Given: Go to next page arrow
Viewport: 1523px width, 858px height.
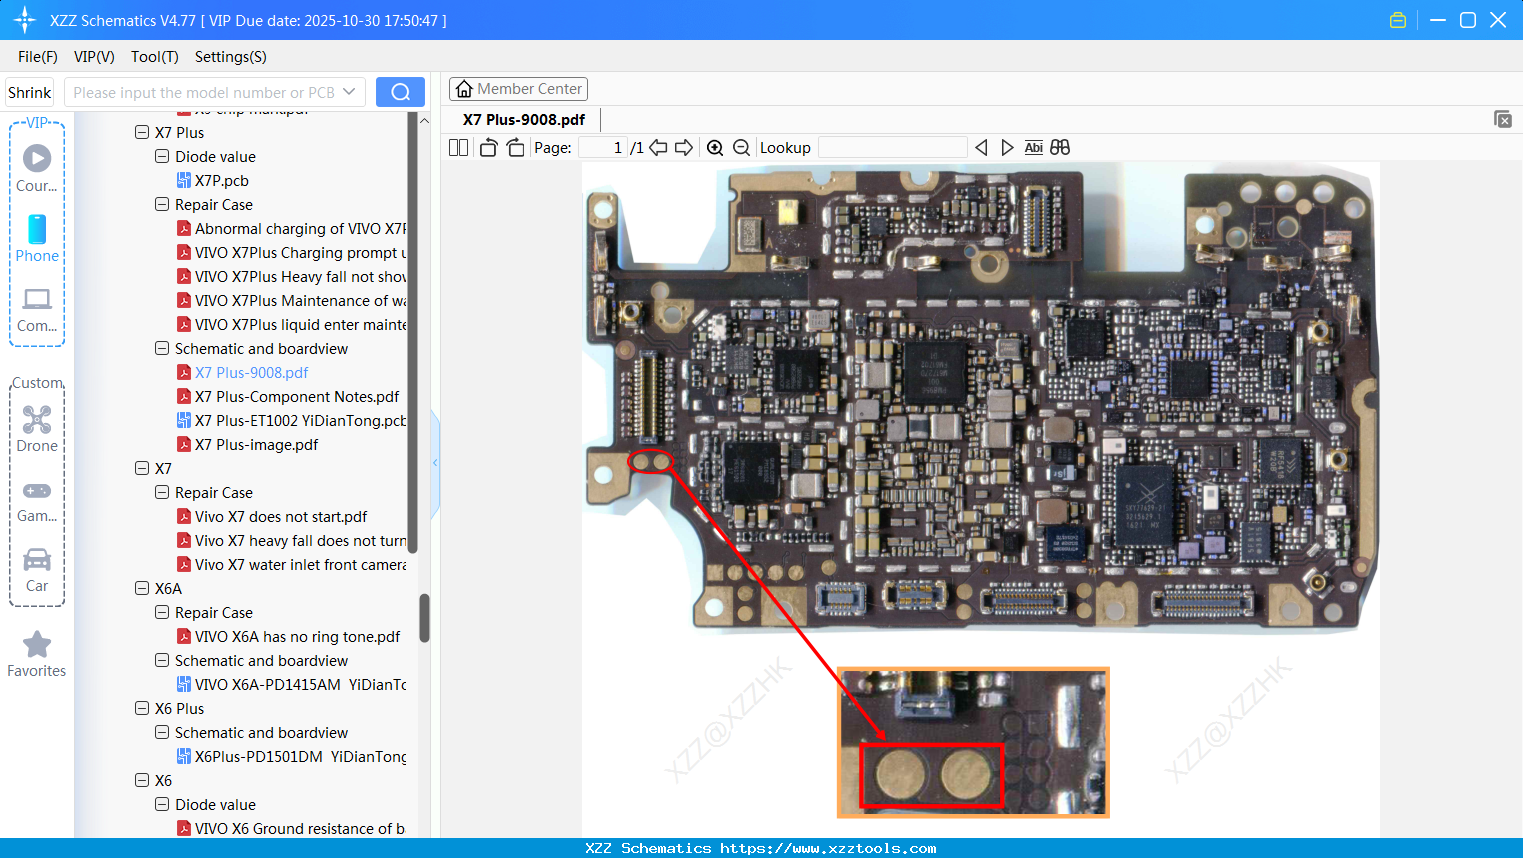Looking at the screenshot, I should click(x=684, y=148).
